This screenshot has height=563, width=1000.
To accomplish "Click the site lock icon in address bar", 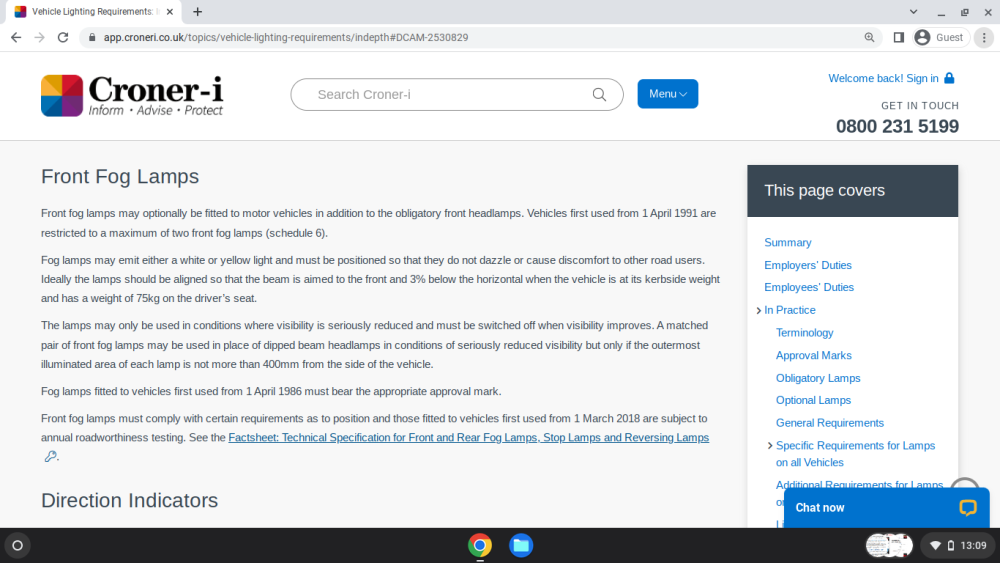I will pos(92,38).
